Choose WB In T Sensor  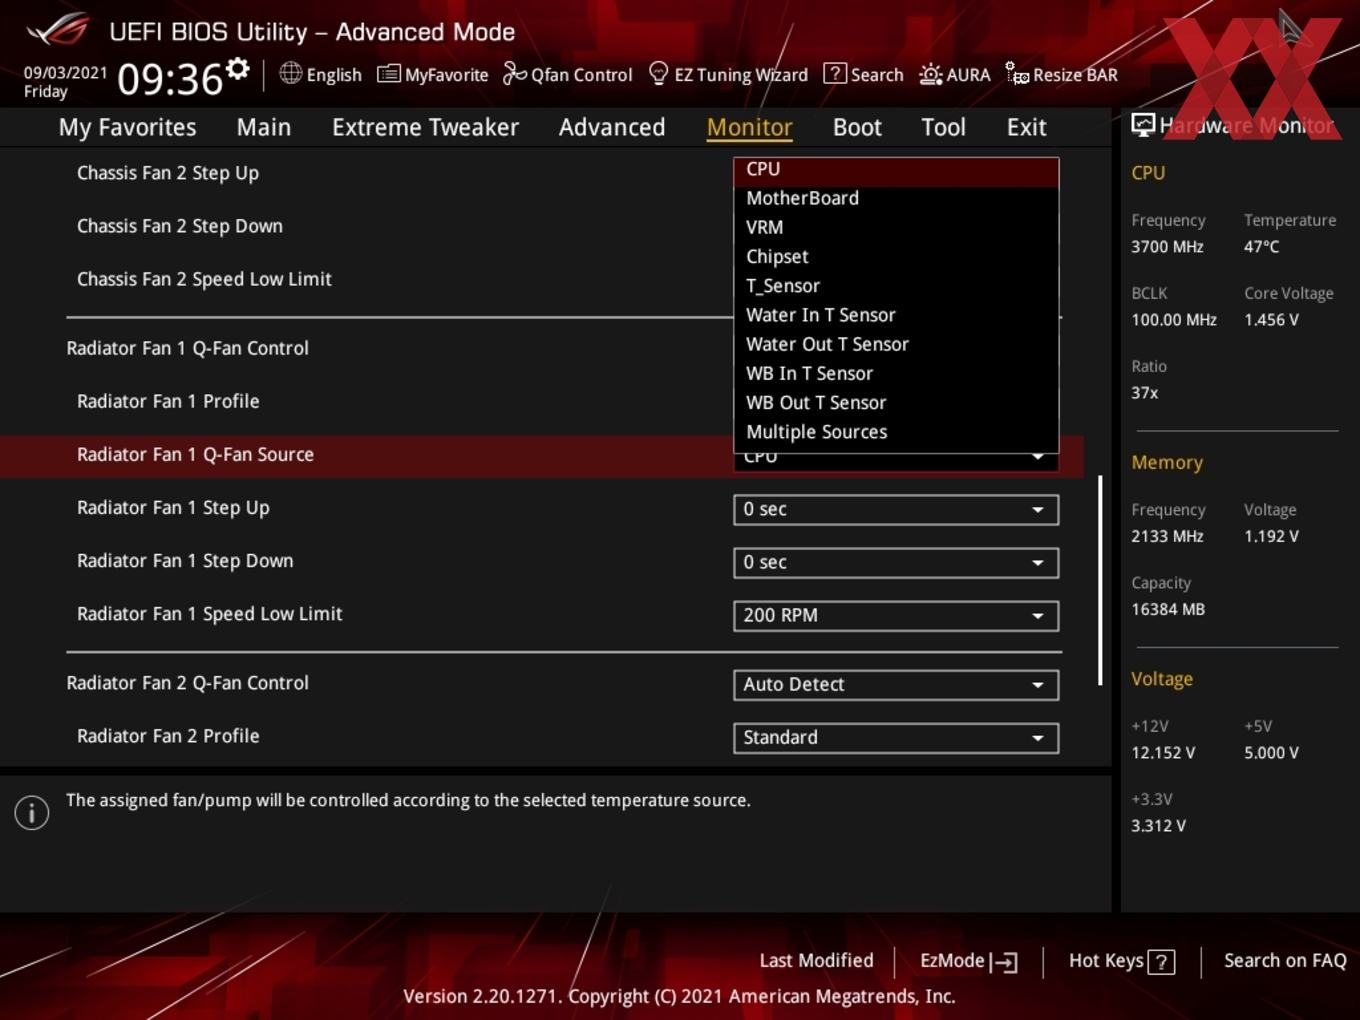pos(896,373)
